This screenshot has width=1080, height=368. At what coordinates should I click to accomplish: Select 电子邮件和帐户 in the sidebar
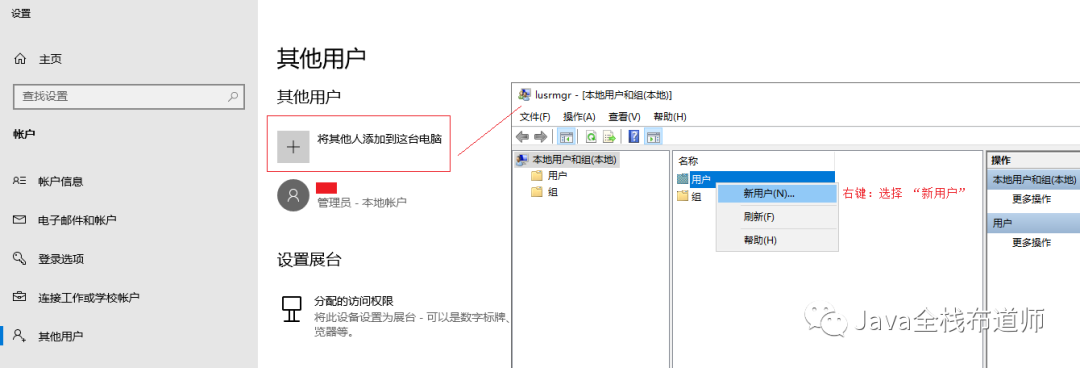(65, 220)
